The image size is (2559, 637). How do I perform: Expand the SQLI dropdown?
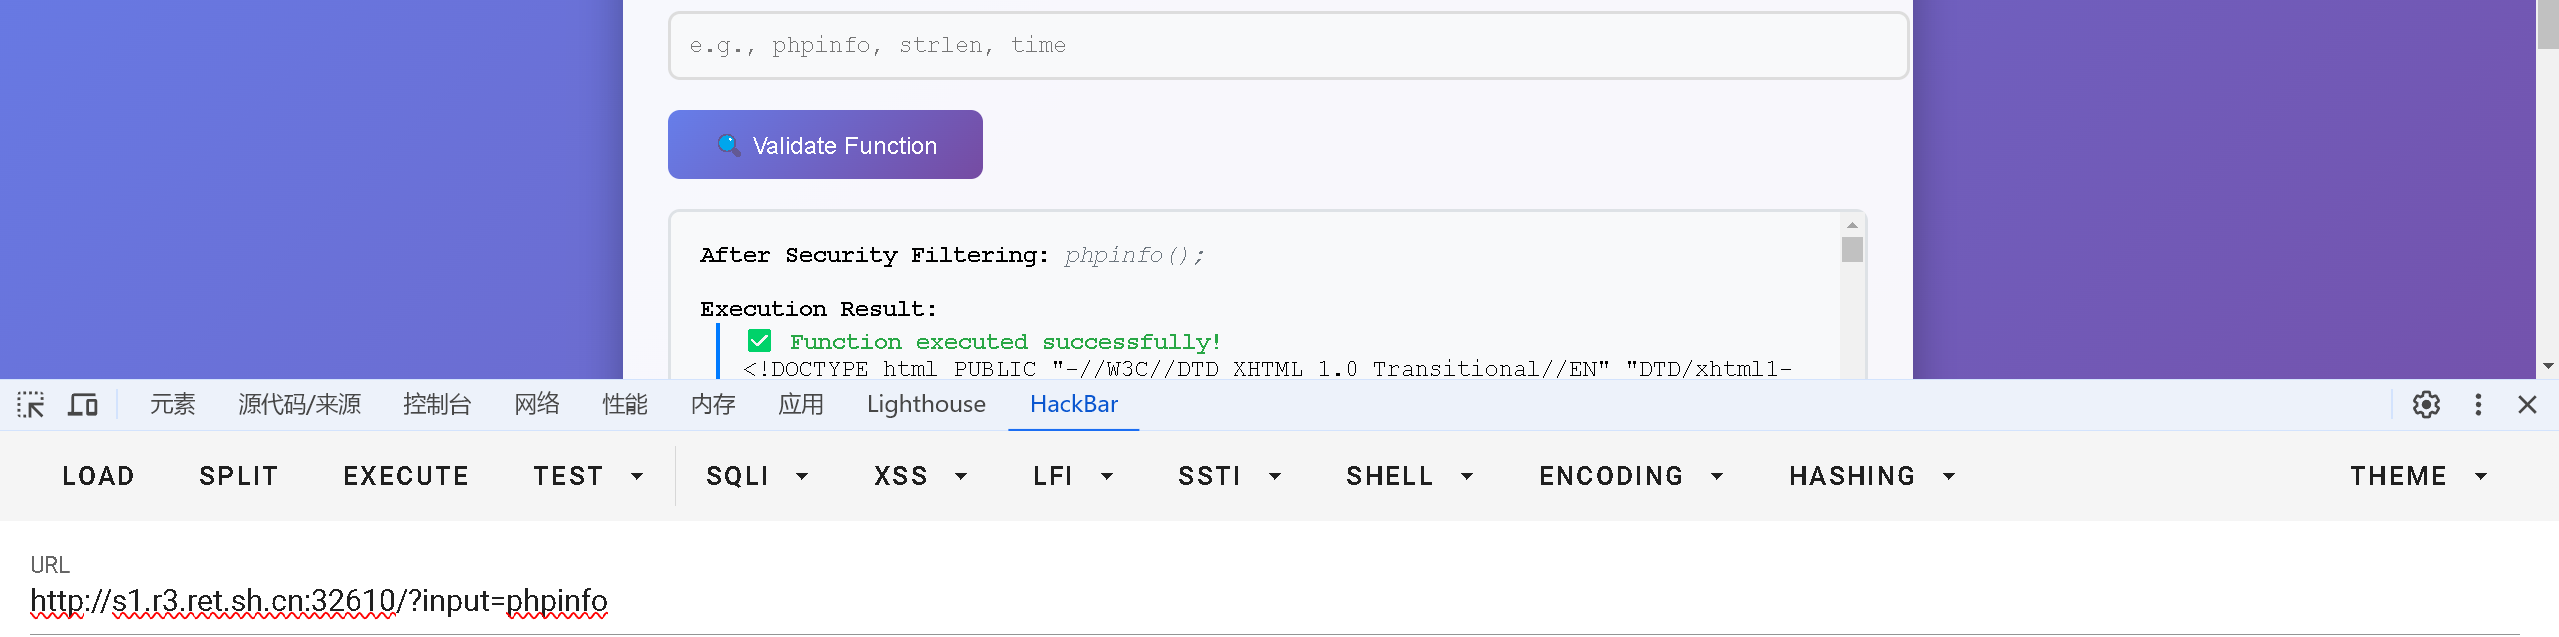[757, 476]
